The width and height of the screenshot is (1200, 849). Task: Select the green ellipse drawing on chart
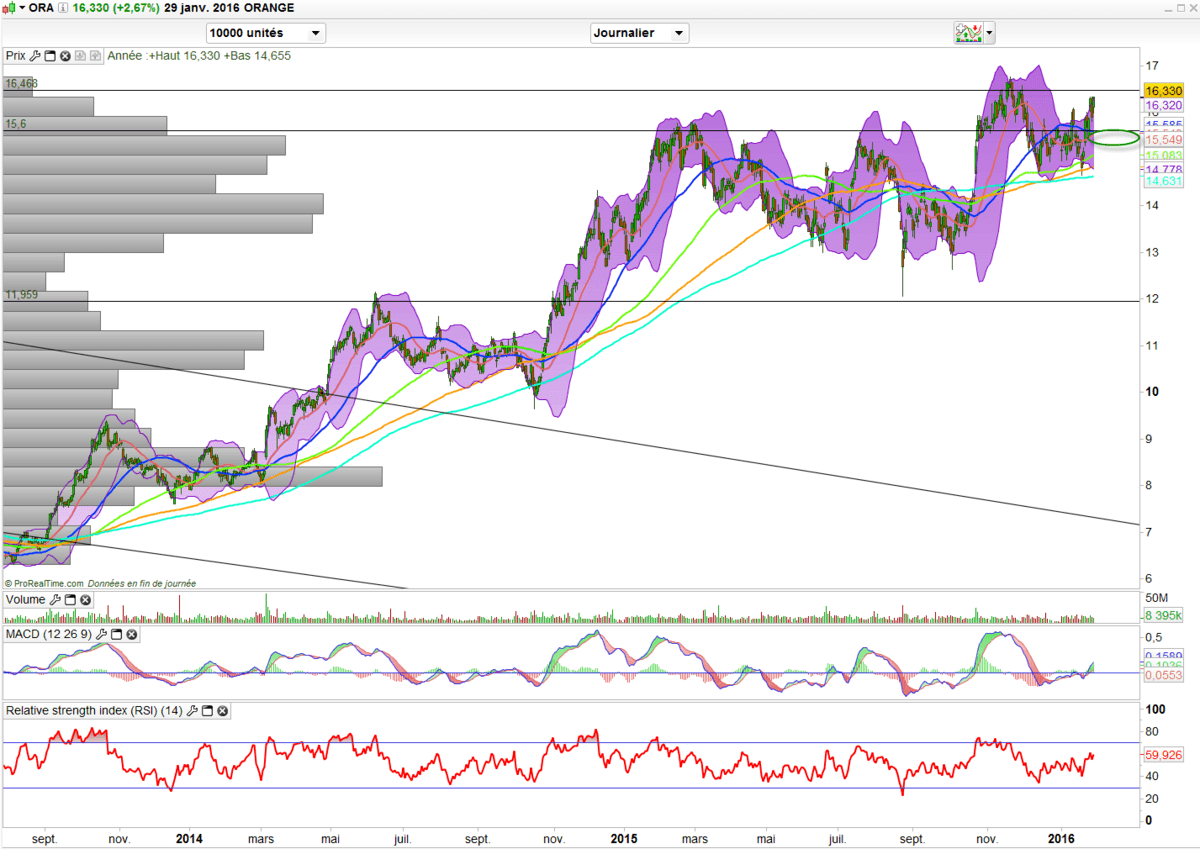point(1114,138)
